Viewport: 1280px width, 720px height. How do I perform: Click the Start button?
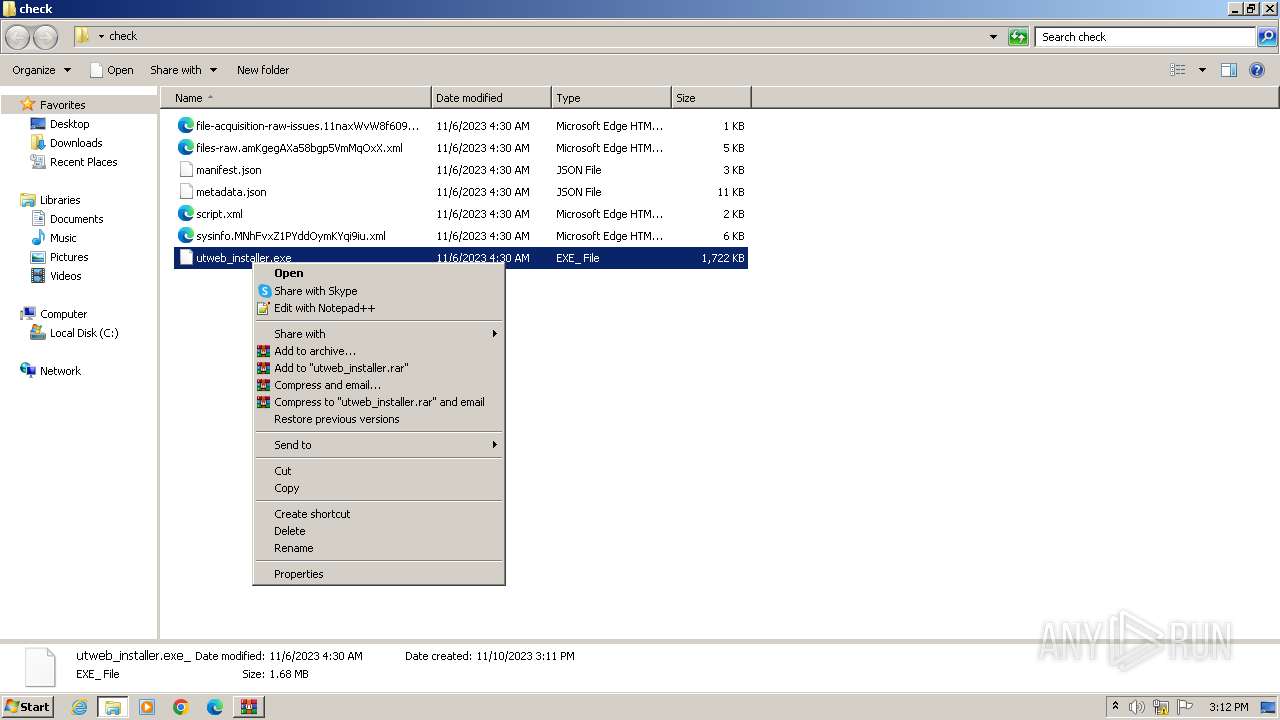[x=27, y=707]
